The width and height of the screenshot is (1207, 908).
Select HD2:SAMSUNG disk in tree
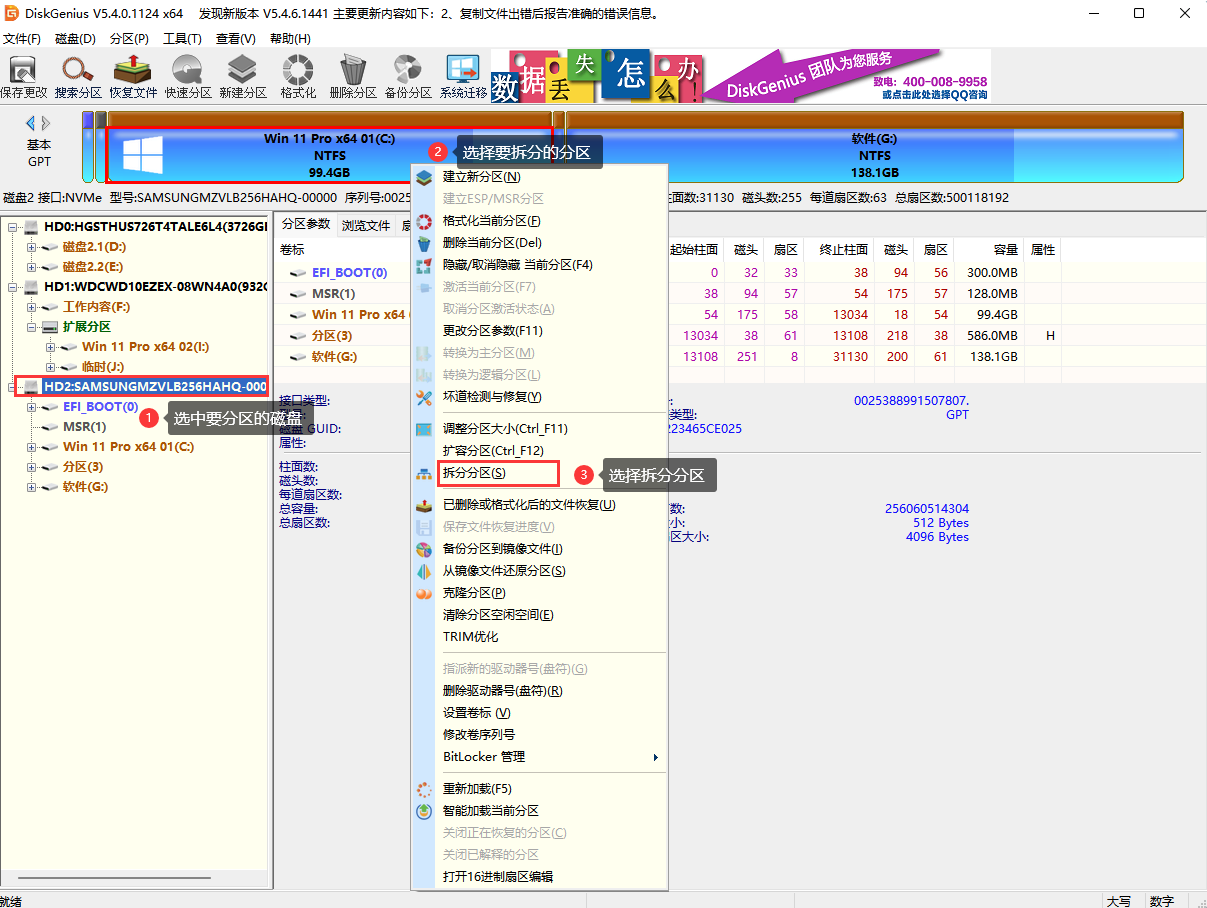155,387
